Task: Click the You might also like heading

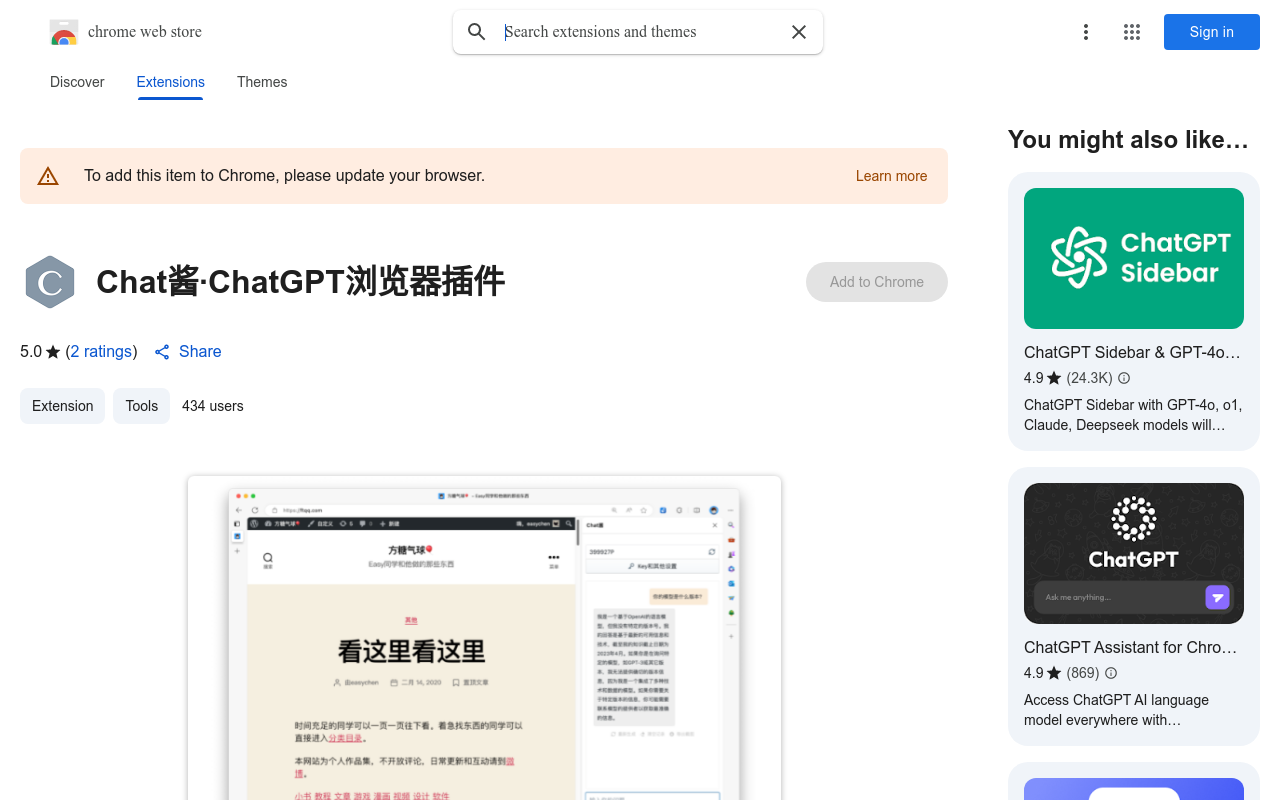Action: [x=1128, y=140]
